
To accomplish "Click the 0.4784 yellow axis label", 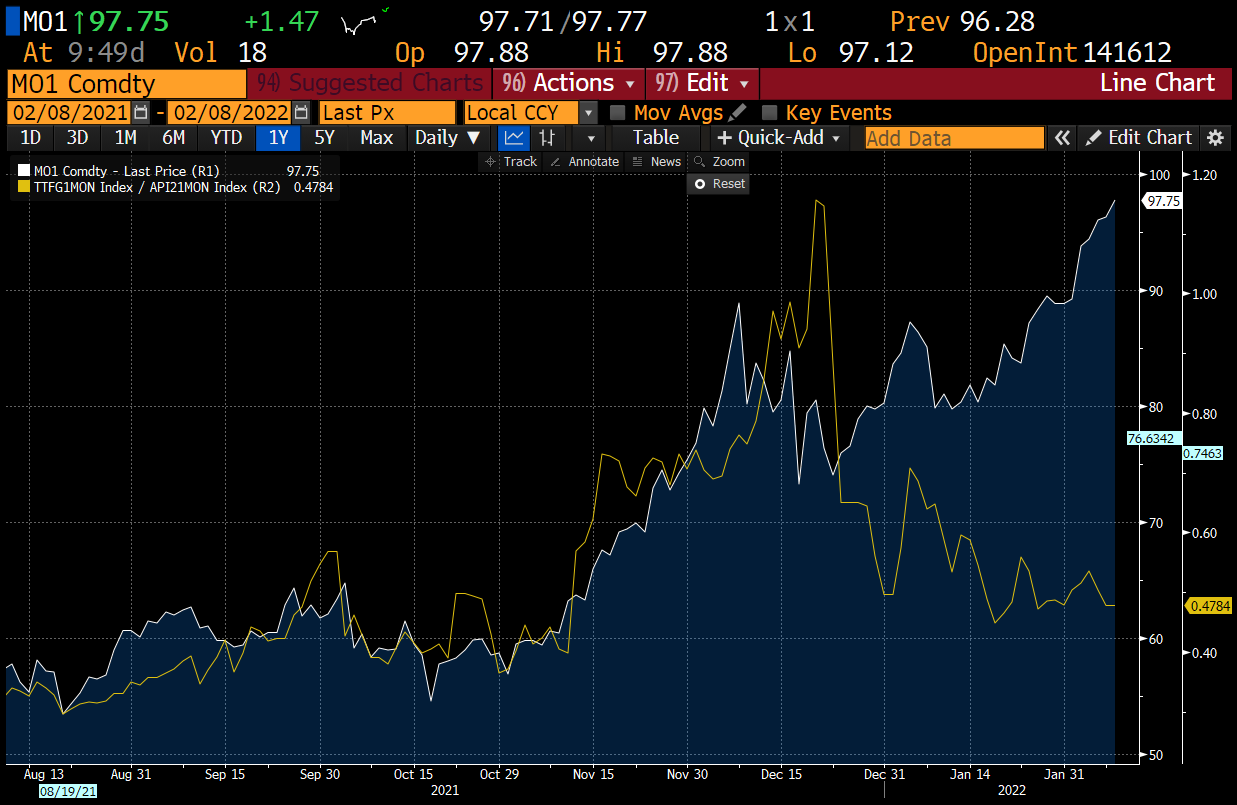I will point(1211,606).
